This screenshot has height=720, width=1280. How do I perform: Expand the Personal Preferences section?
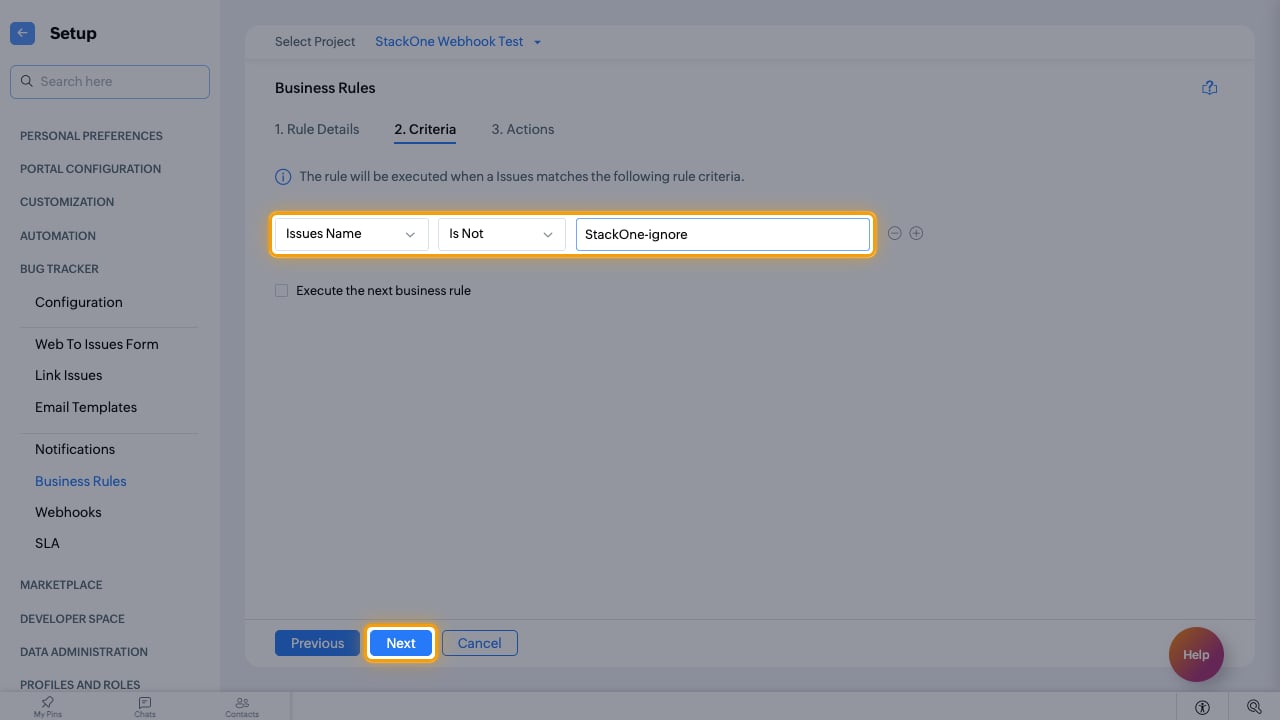pos(91,136)
